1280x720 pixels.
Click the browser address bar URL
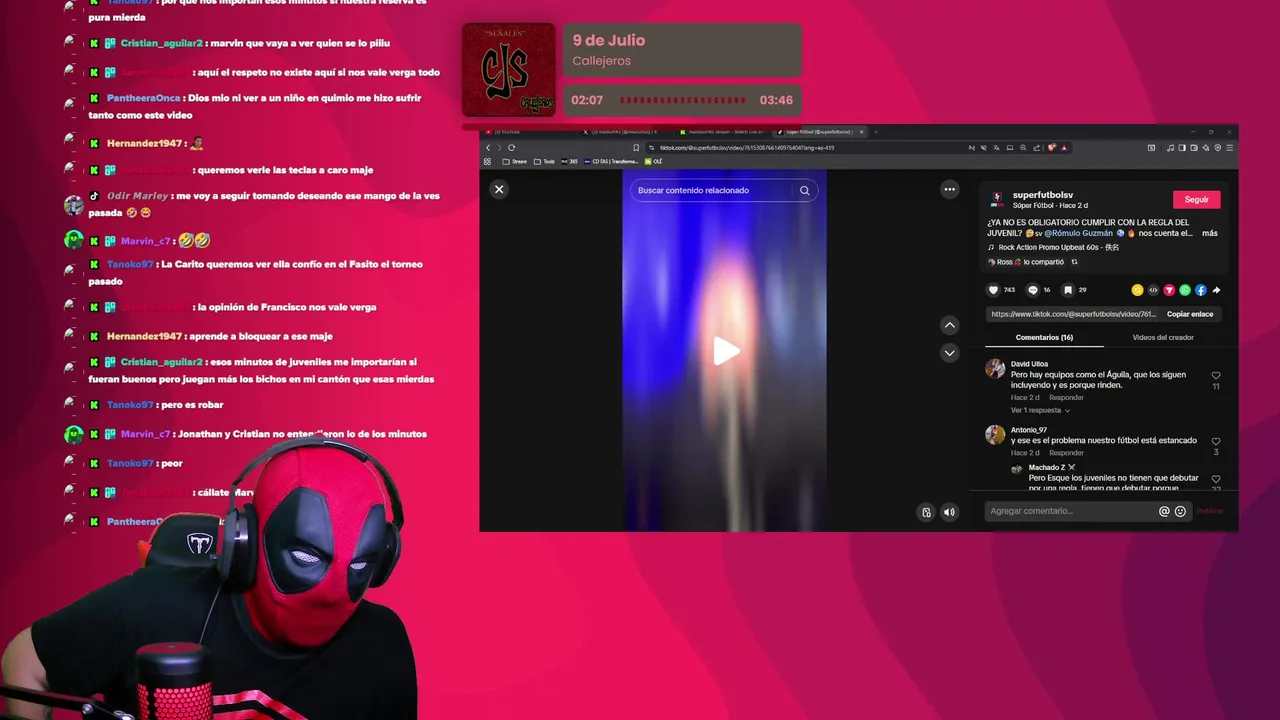(747, 148)
